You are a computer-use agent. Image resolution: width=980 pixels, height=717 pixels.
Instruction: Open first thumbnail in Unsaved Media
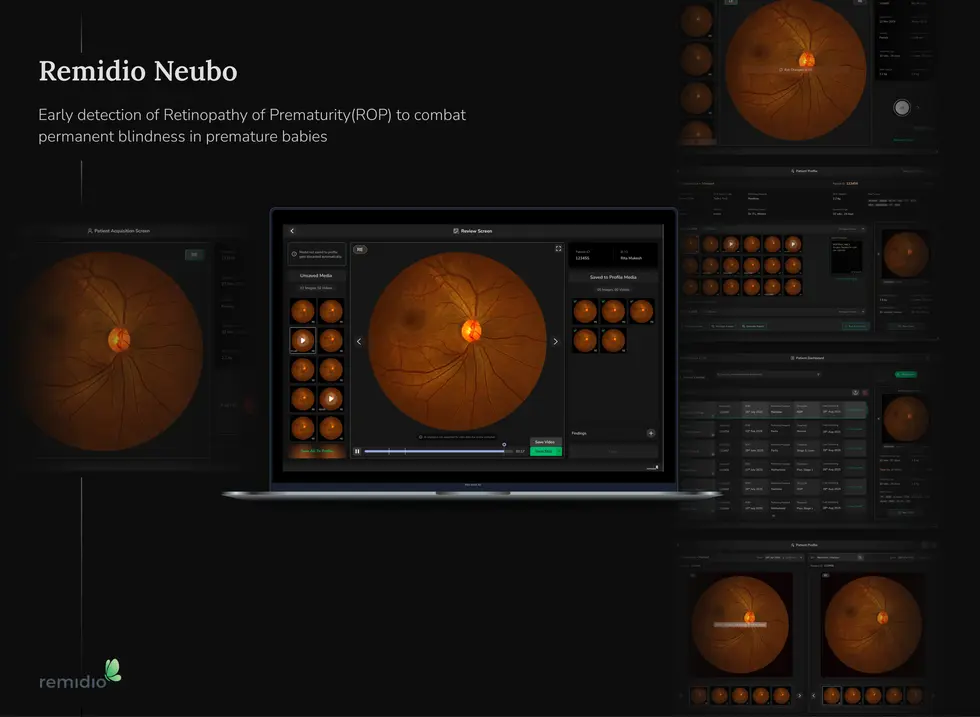click(302, 311)
